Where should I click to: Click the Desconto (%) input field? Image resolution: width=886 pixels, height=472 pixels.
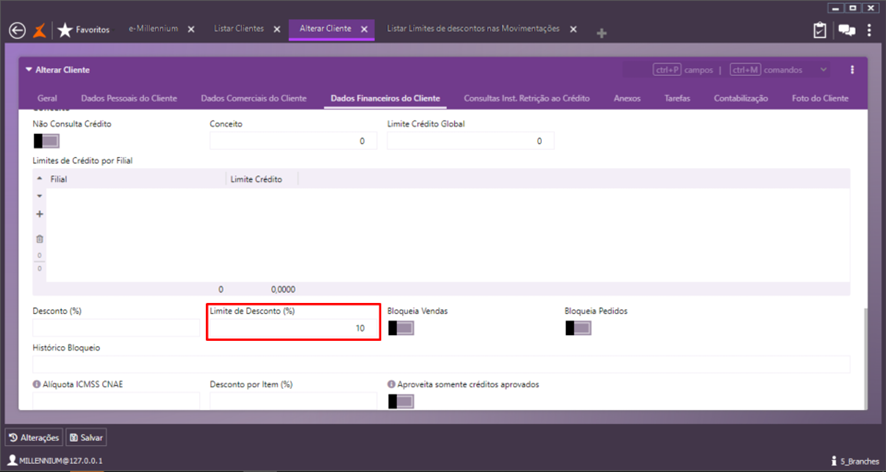116,328
